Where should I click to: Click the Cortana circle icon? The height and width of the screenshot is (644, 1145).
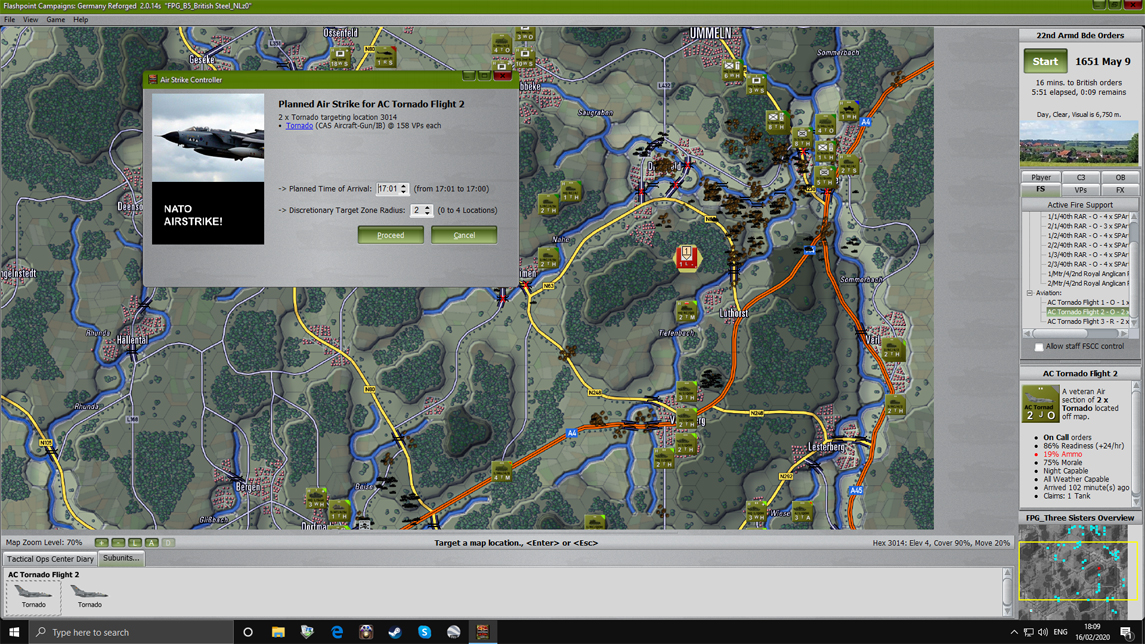(248, 632)
